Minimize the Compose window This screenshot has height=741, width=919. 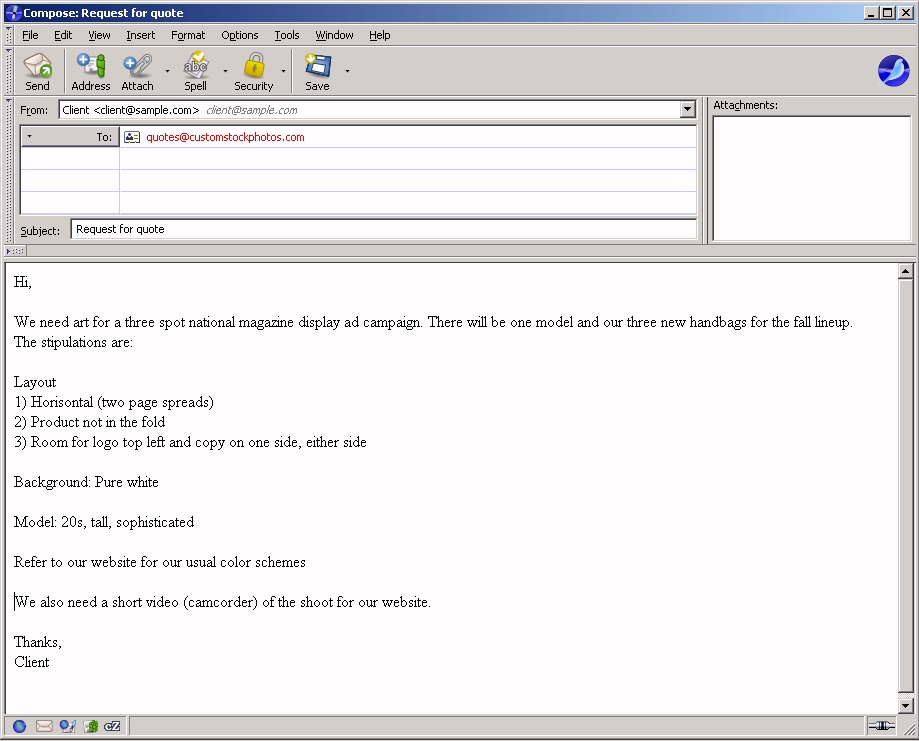tap(872, 12)
